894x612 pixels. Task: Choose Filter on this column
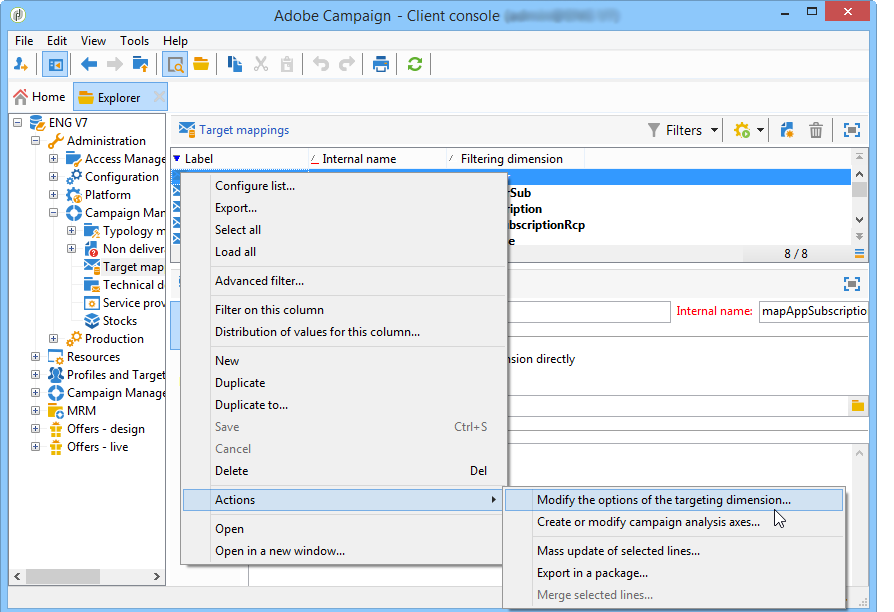click(269, 310)
